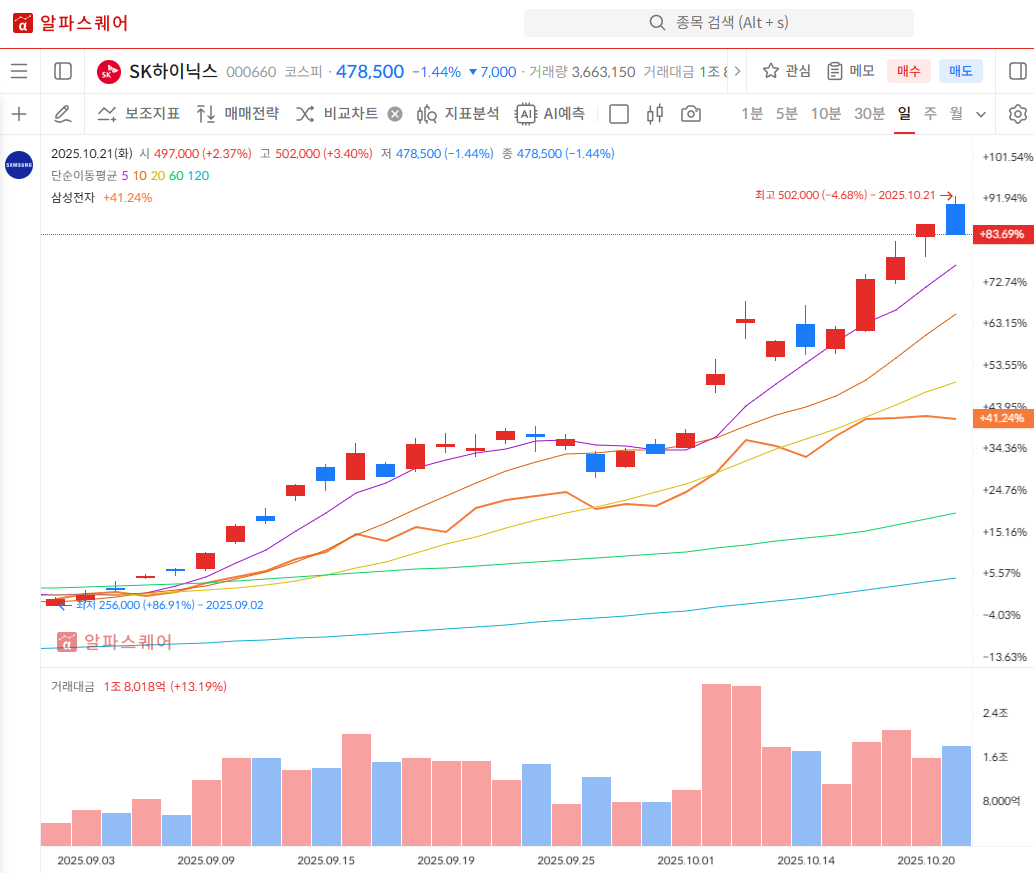Viewport: 1034px width, 873px height.
Task: Open the hamburger main menu
Action: tap(19, 71)
